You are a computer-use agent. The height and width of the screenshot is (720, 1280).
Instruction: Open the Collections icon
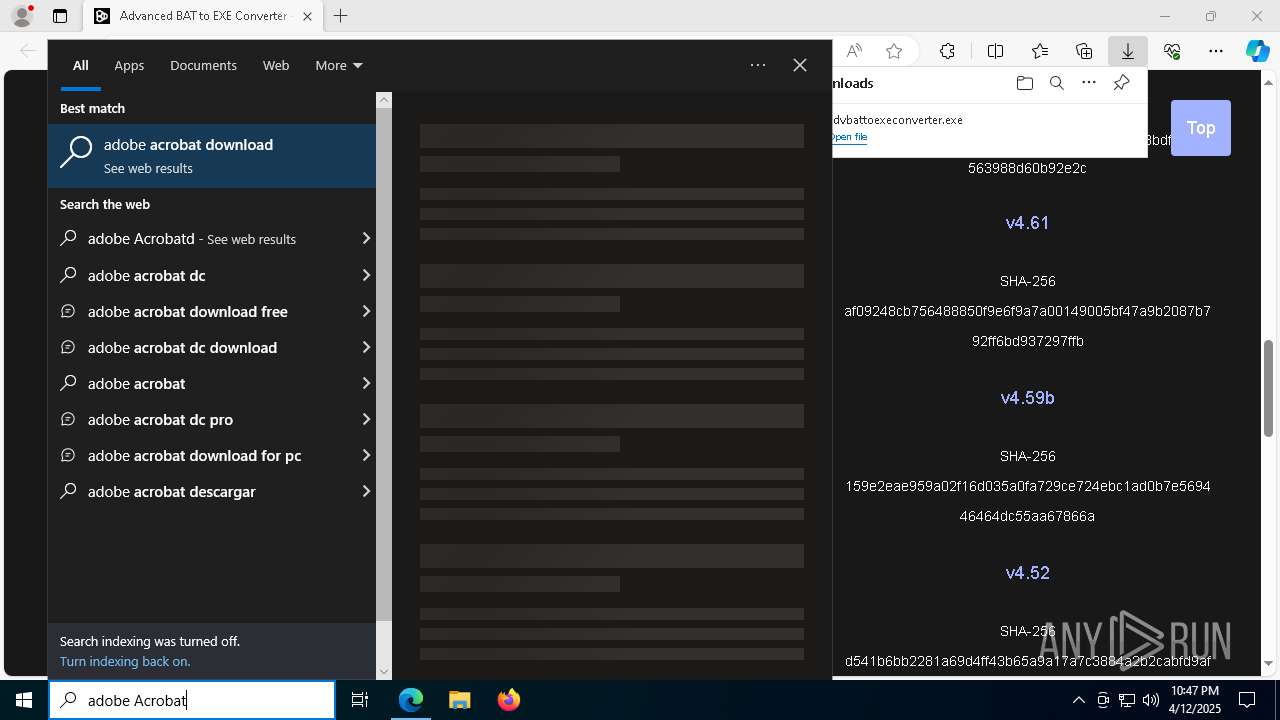pos(1084,51)
